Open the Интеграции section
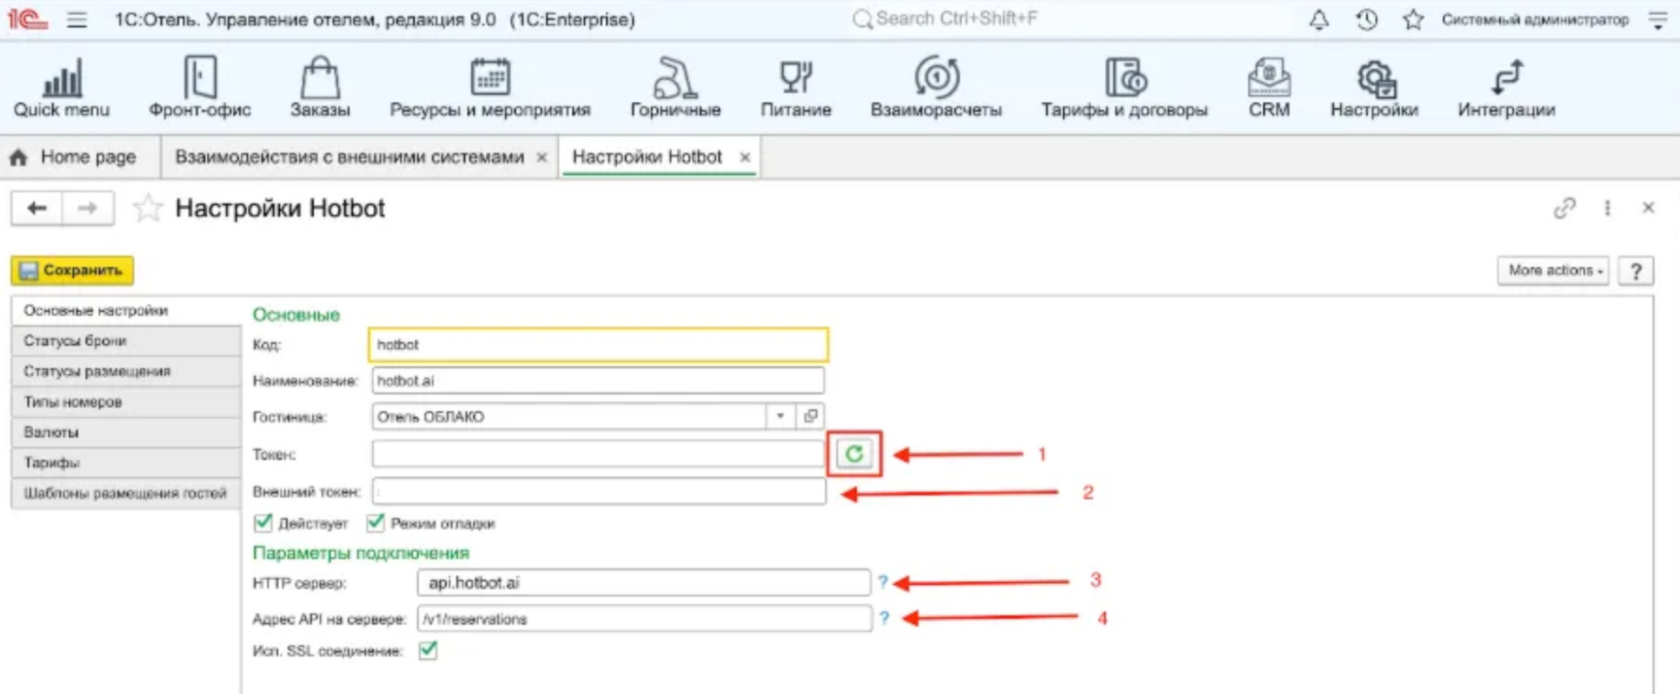1680x694 pixels. pos(1506,88)
